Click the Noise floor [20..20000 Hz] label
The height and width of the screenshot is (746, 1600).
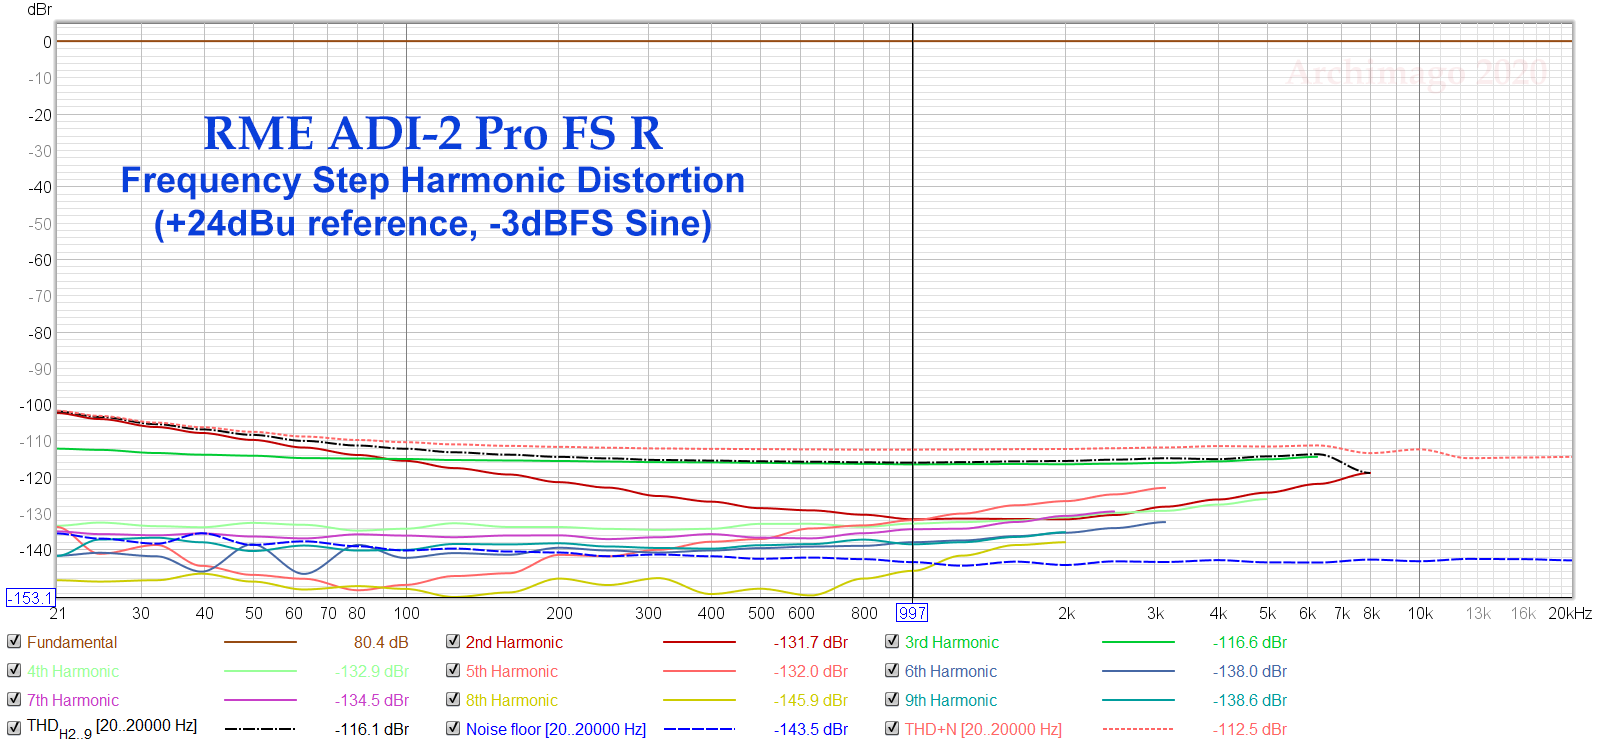click(556, 729)
